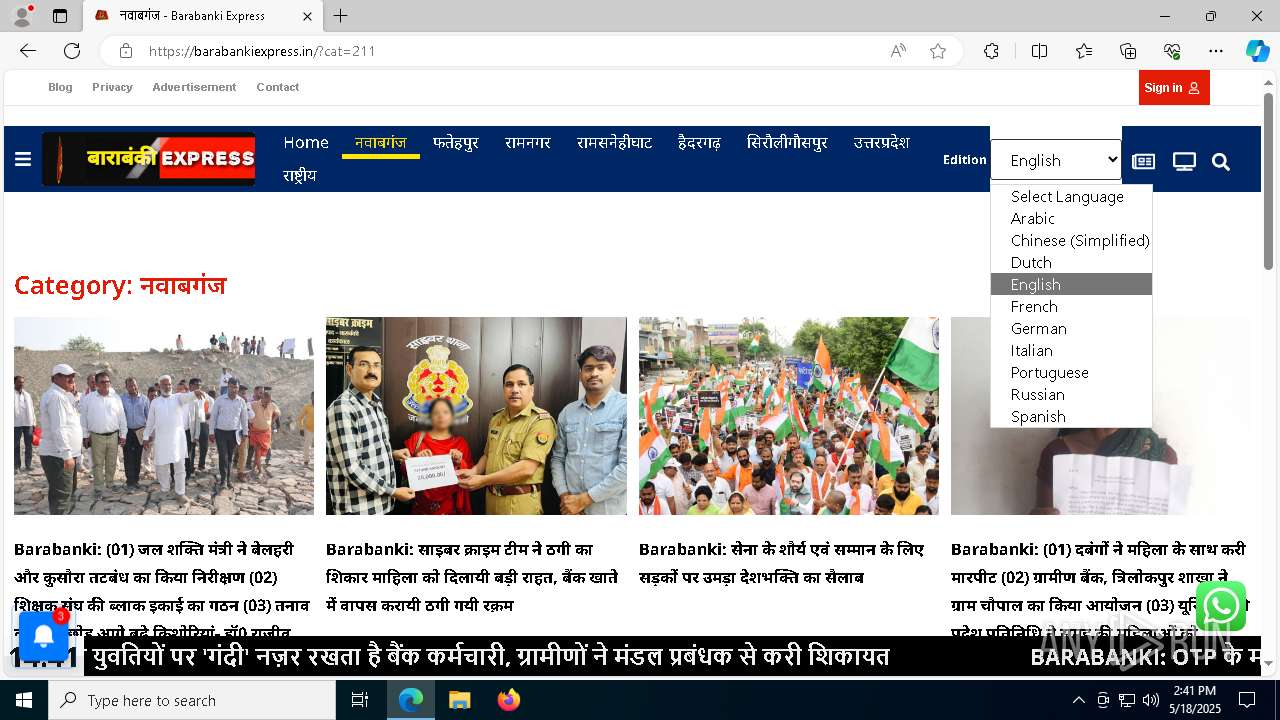Turn on Read aloud in the address bar
Viewport: 1280px width, 720px height.
coord(898,51)
